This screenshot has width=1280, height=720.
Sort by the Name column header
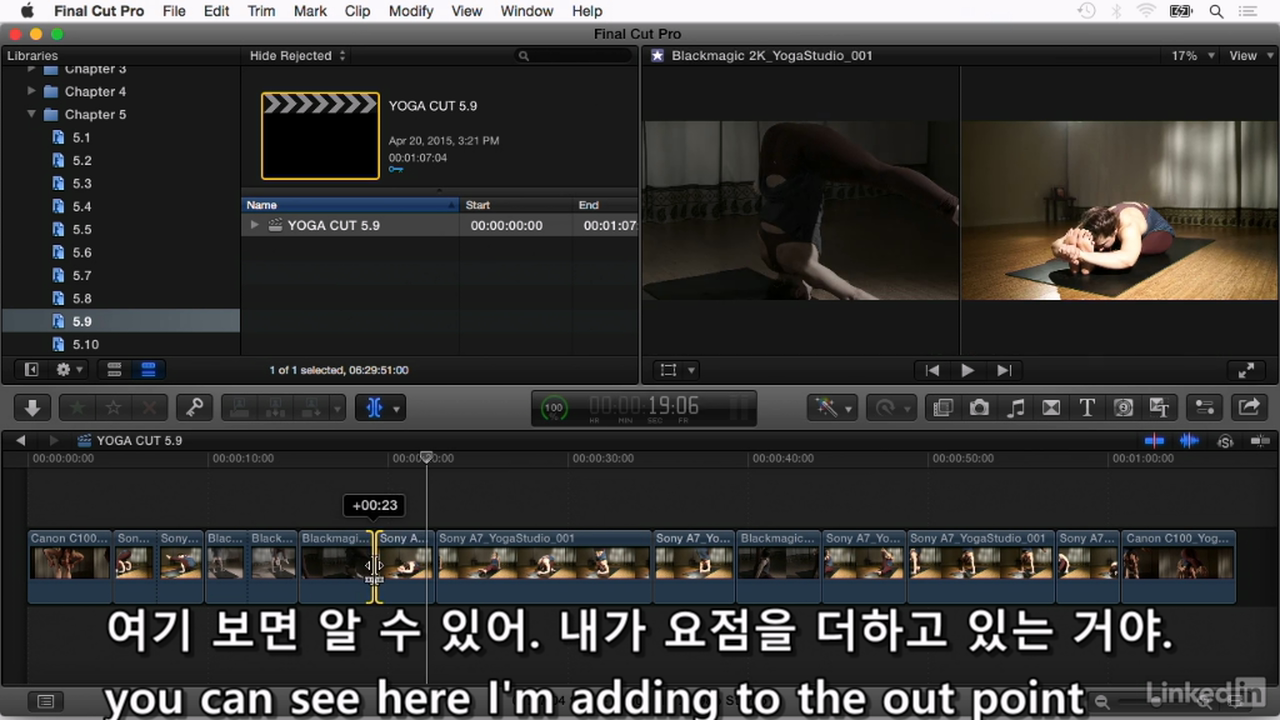(x=350, y=205)
